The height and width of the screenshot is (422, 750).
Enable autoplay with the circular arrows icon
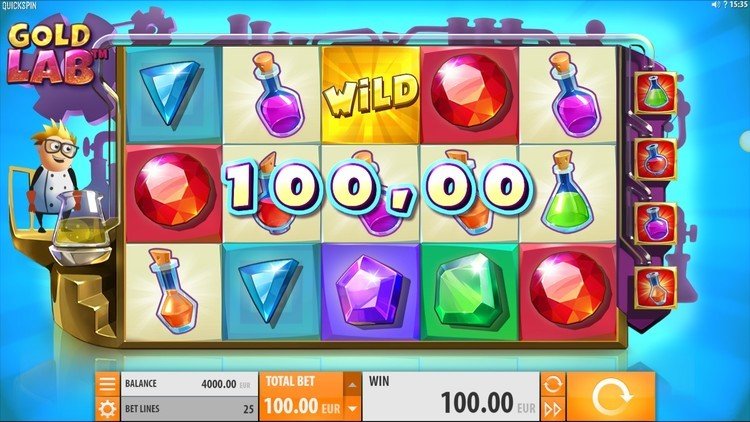pos(553,384)
